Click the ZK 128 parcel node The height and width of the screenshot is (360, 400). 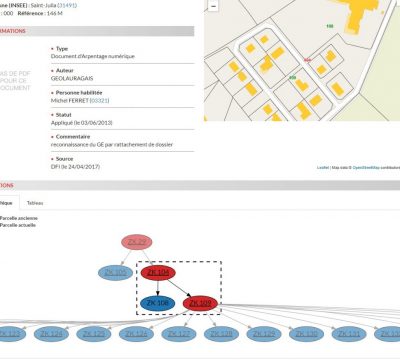click(x=221, y=334)
